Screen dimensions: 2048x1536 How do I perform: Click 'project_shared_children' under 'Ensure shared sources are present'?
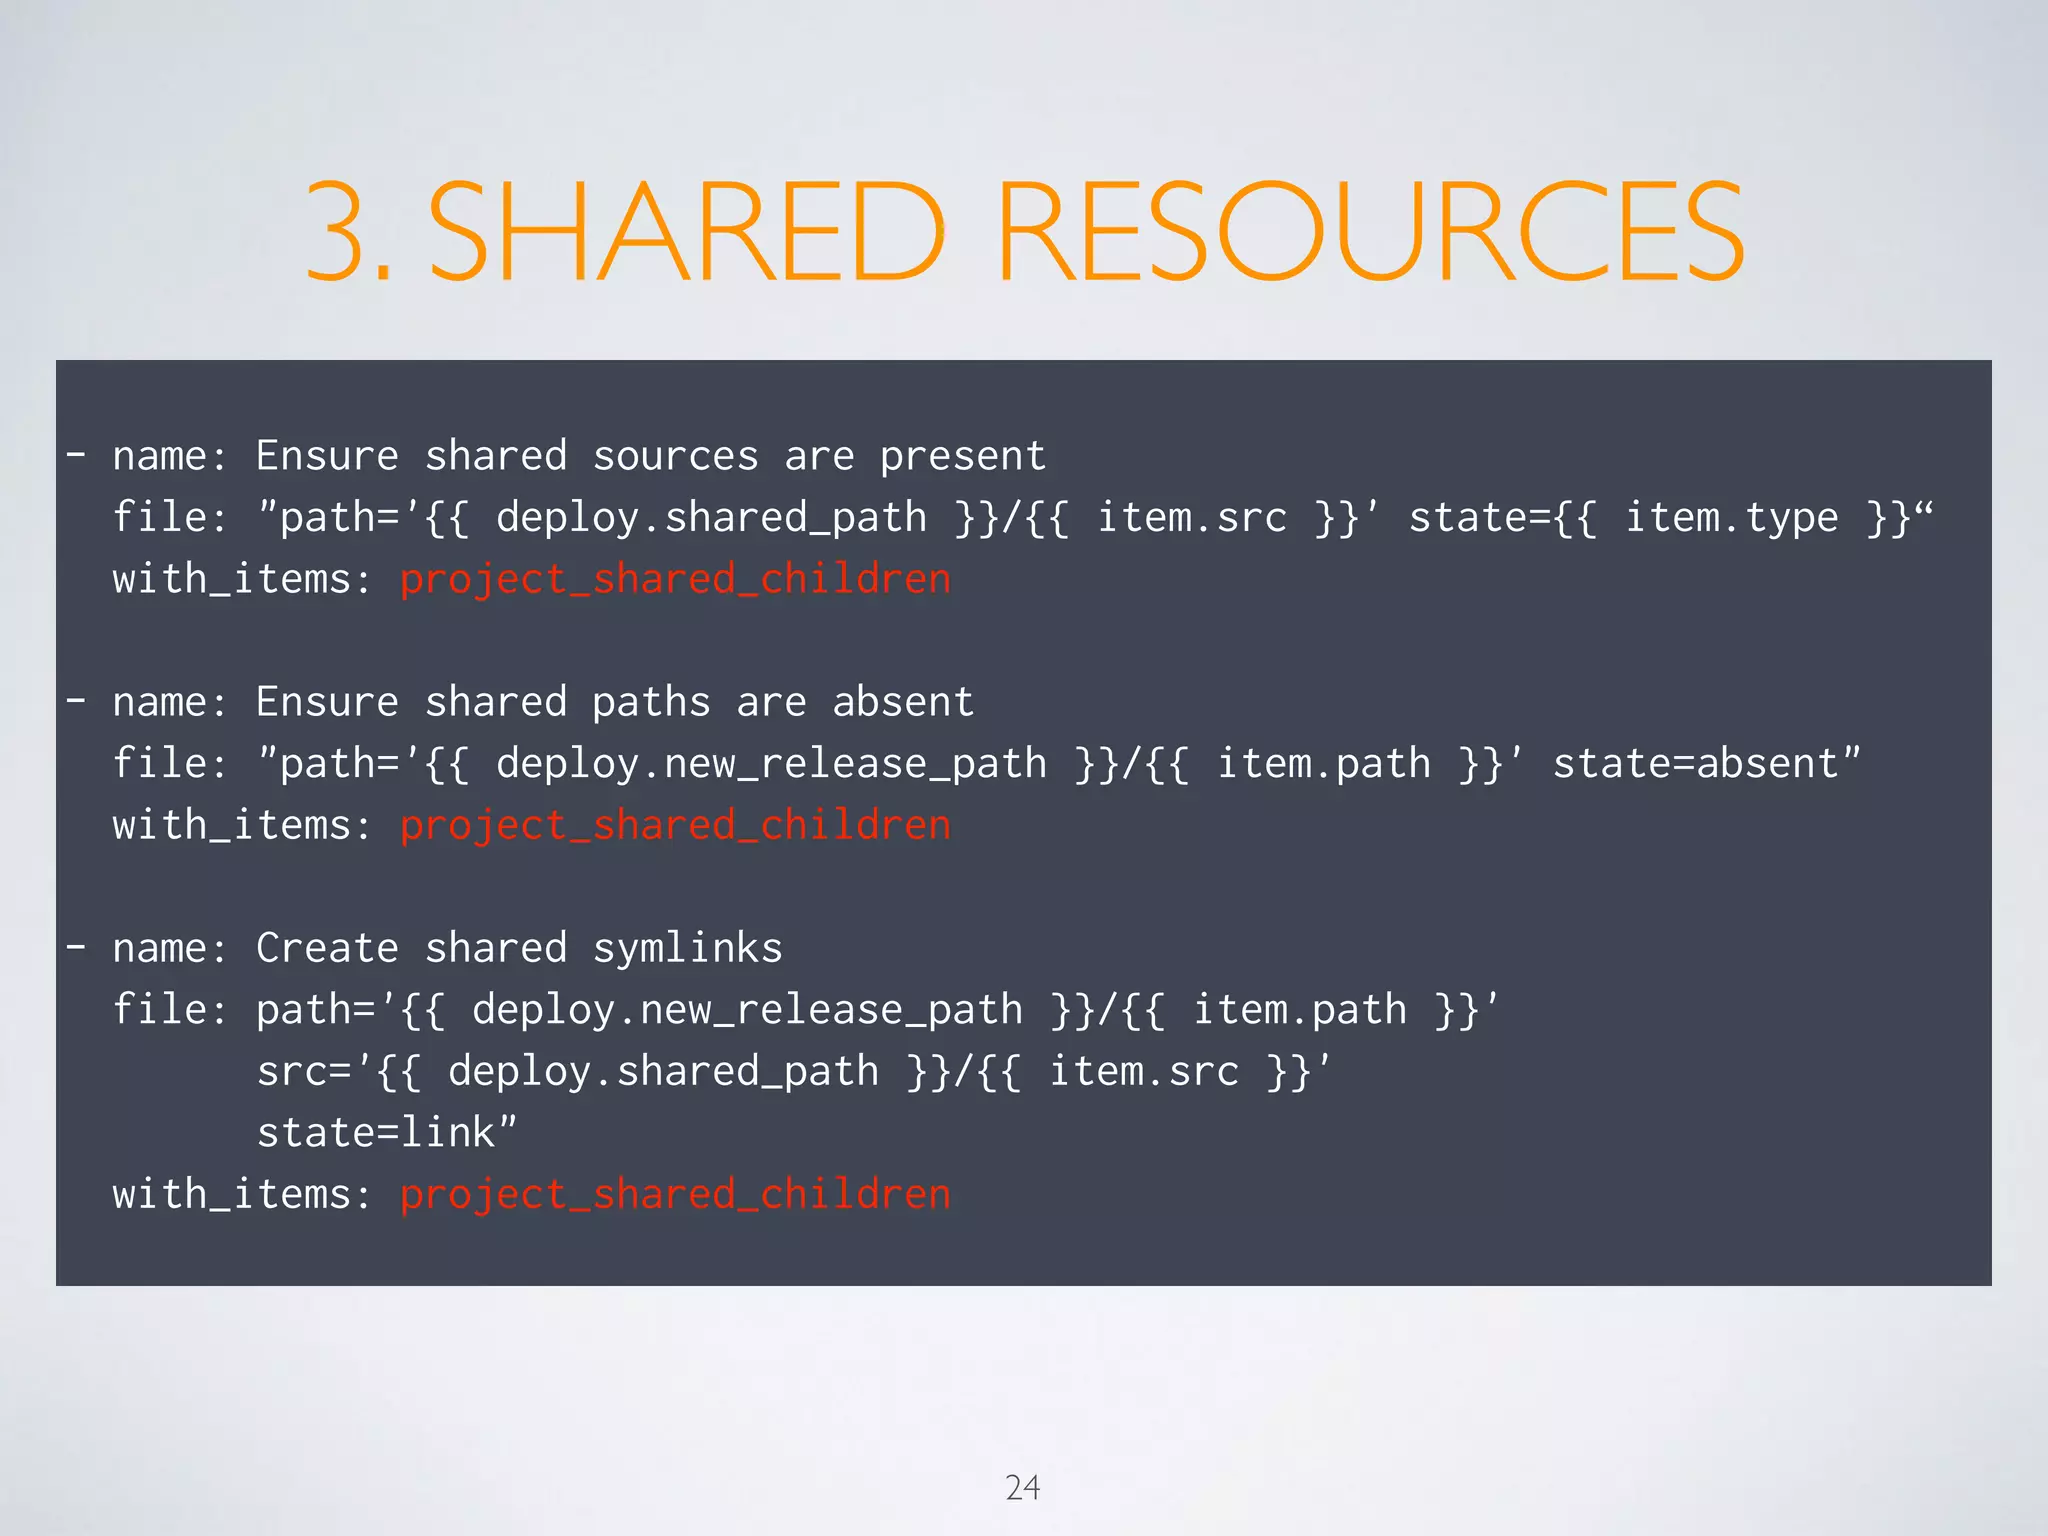click(675, 580)
